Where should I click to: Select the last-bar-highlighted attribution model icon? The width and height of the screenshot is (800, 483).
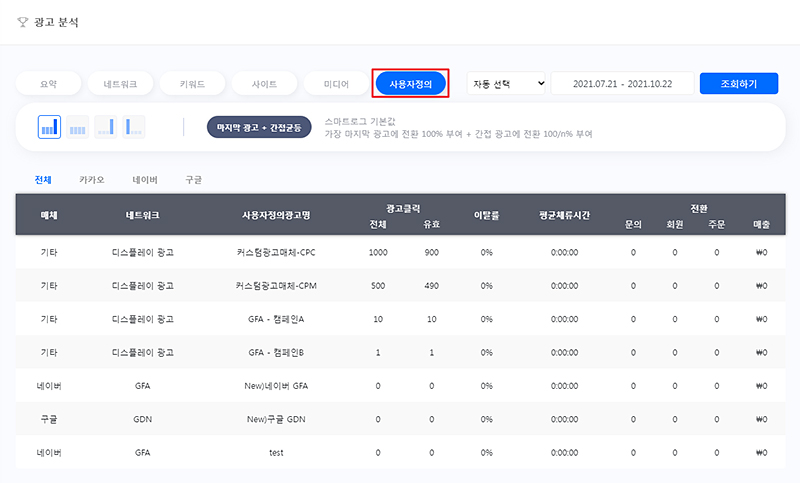106,127
